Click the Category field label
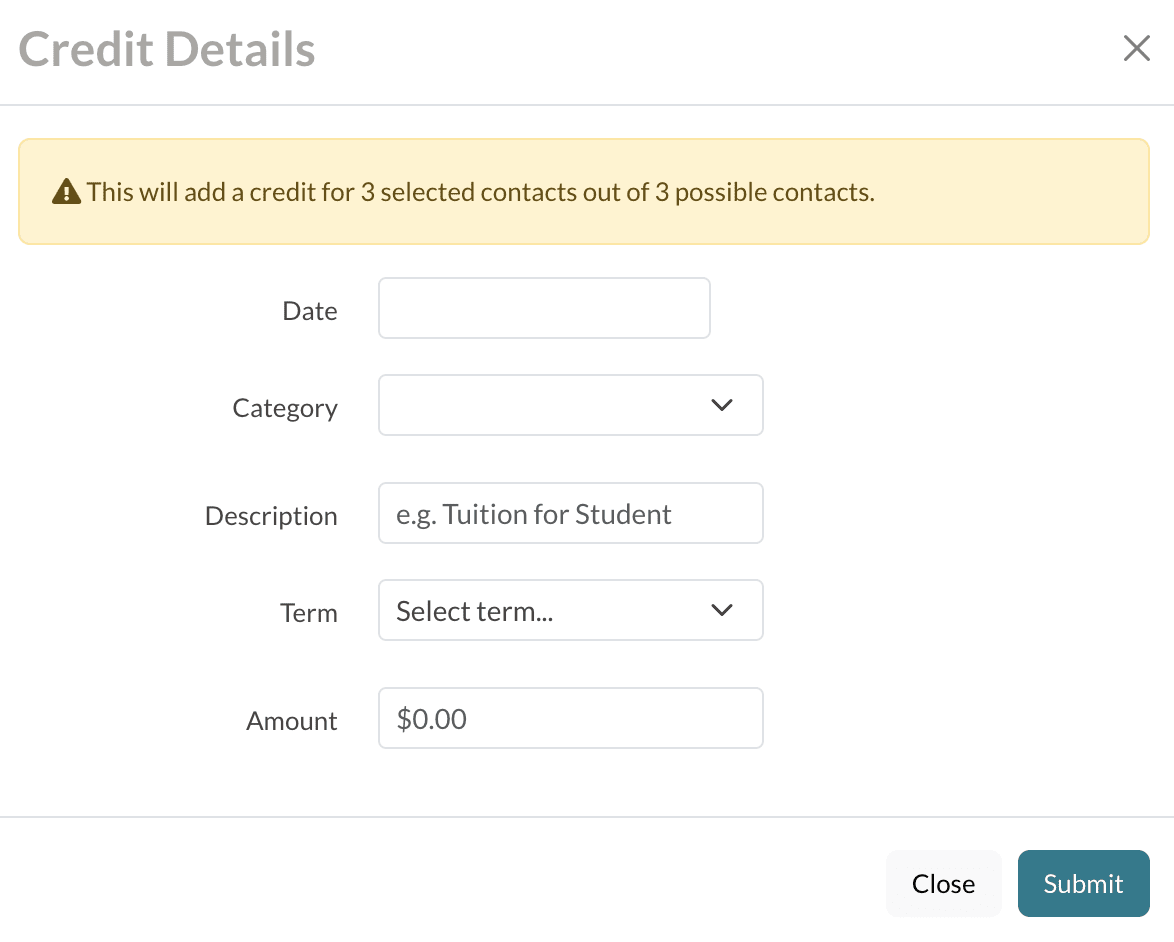The width and height of the screenshot is (1174, 942). pyautogui.click(x=285, y=408)
